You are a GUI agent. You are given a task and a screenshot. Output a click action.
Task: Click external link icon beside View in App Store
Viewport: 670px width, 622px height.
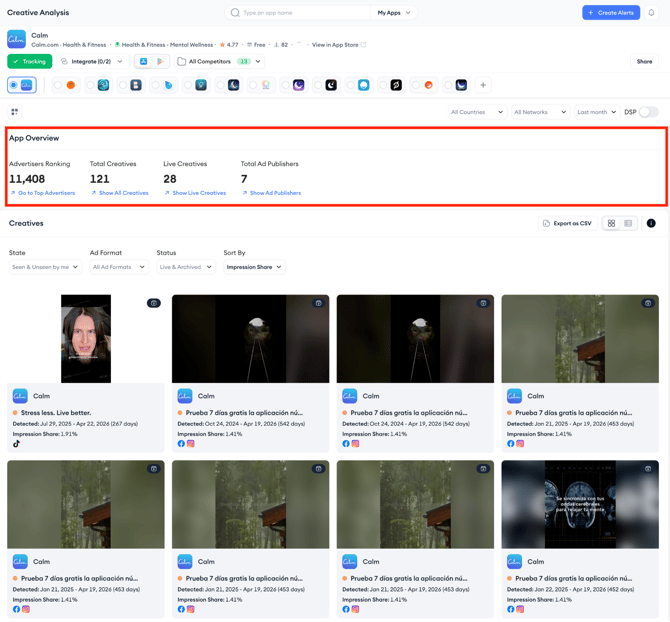coord(363,44)
